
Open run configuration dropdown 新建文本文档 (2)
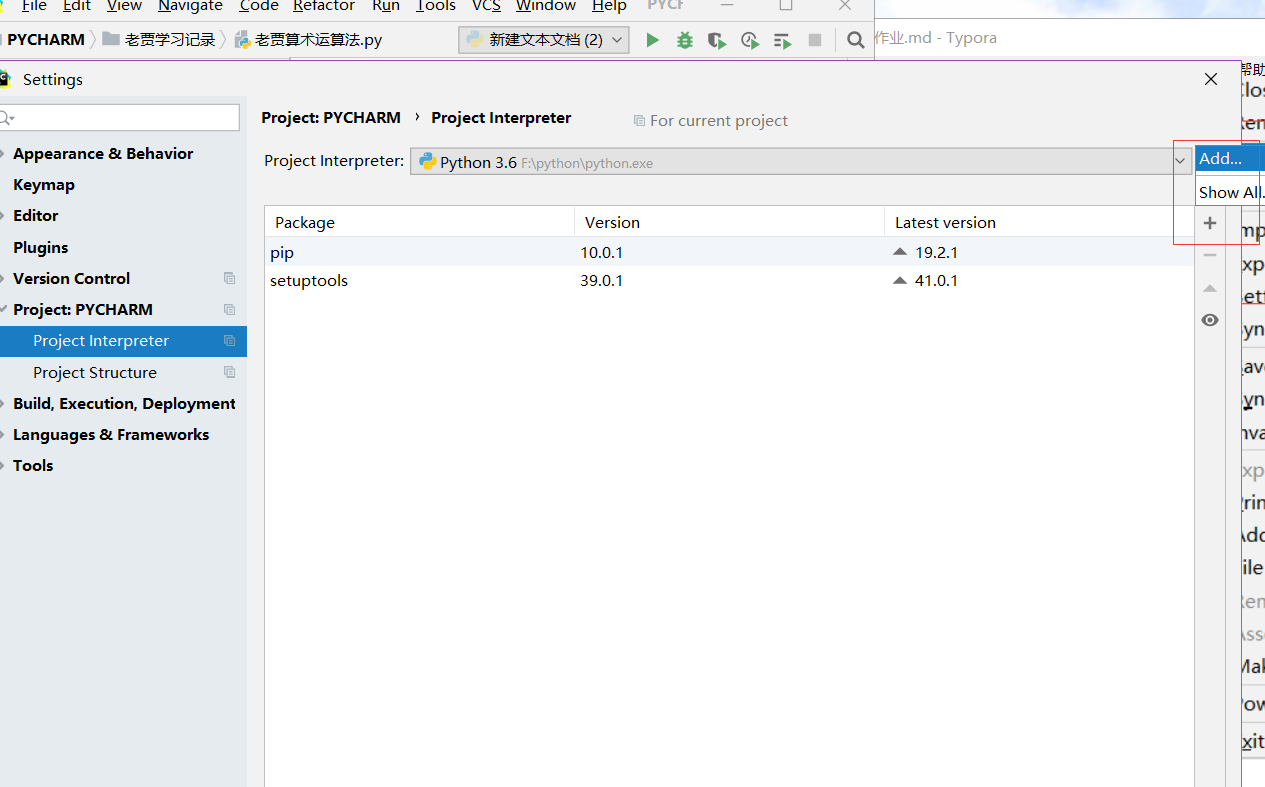pos(544,40)
